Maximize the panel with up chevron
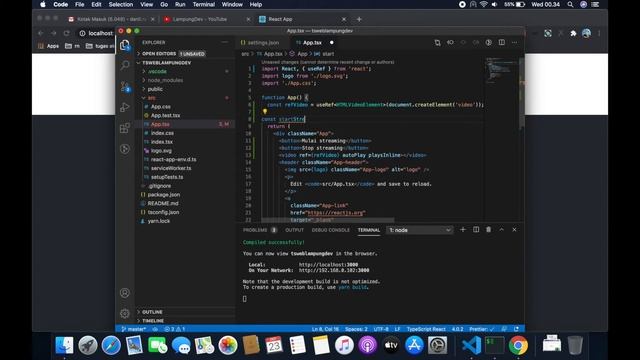Image resolution: width=640 pixels, height=360 pixels. 502,230
